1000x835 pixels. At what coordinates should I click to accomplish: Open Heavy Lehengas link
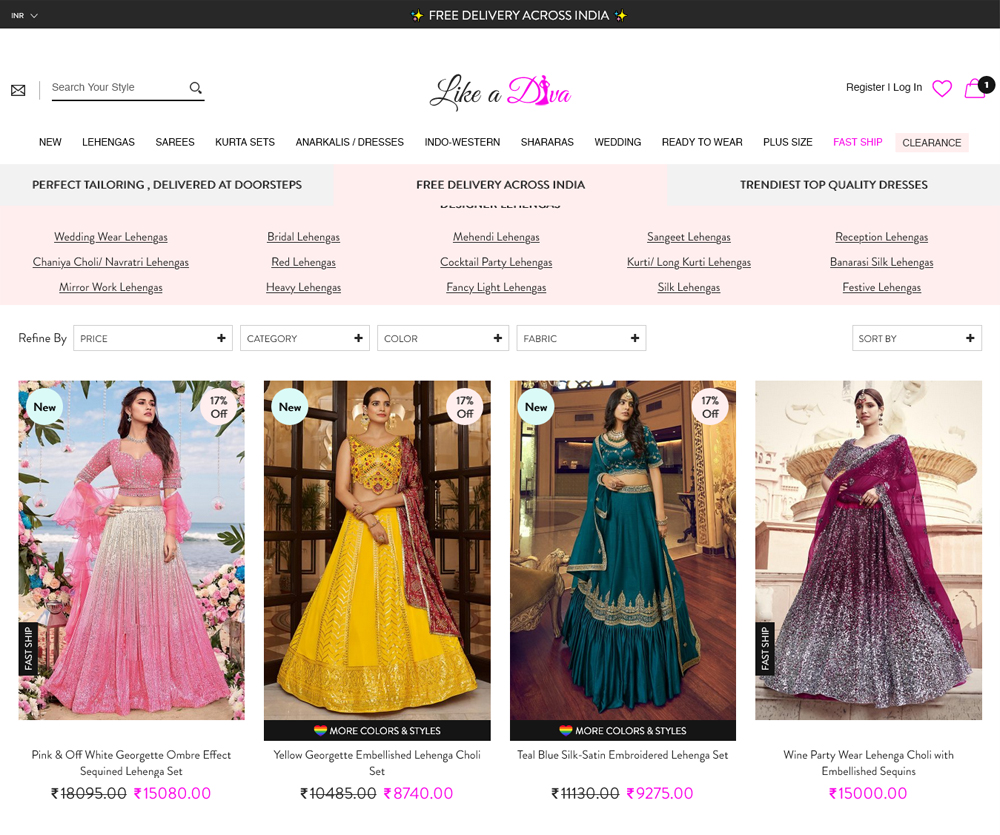304,288
